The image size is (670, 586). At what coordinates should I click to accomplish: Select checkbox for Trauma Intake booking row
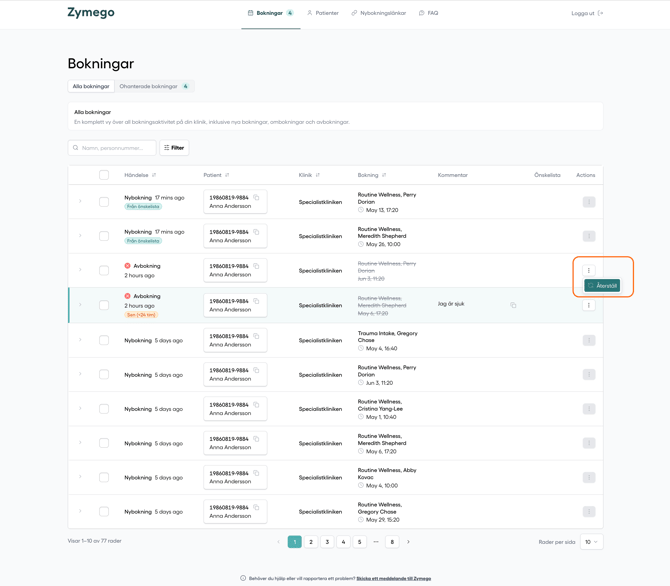point(104,340)
